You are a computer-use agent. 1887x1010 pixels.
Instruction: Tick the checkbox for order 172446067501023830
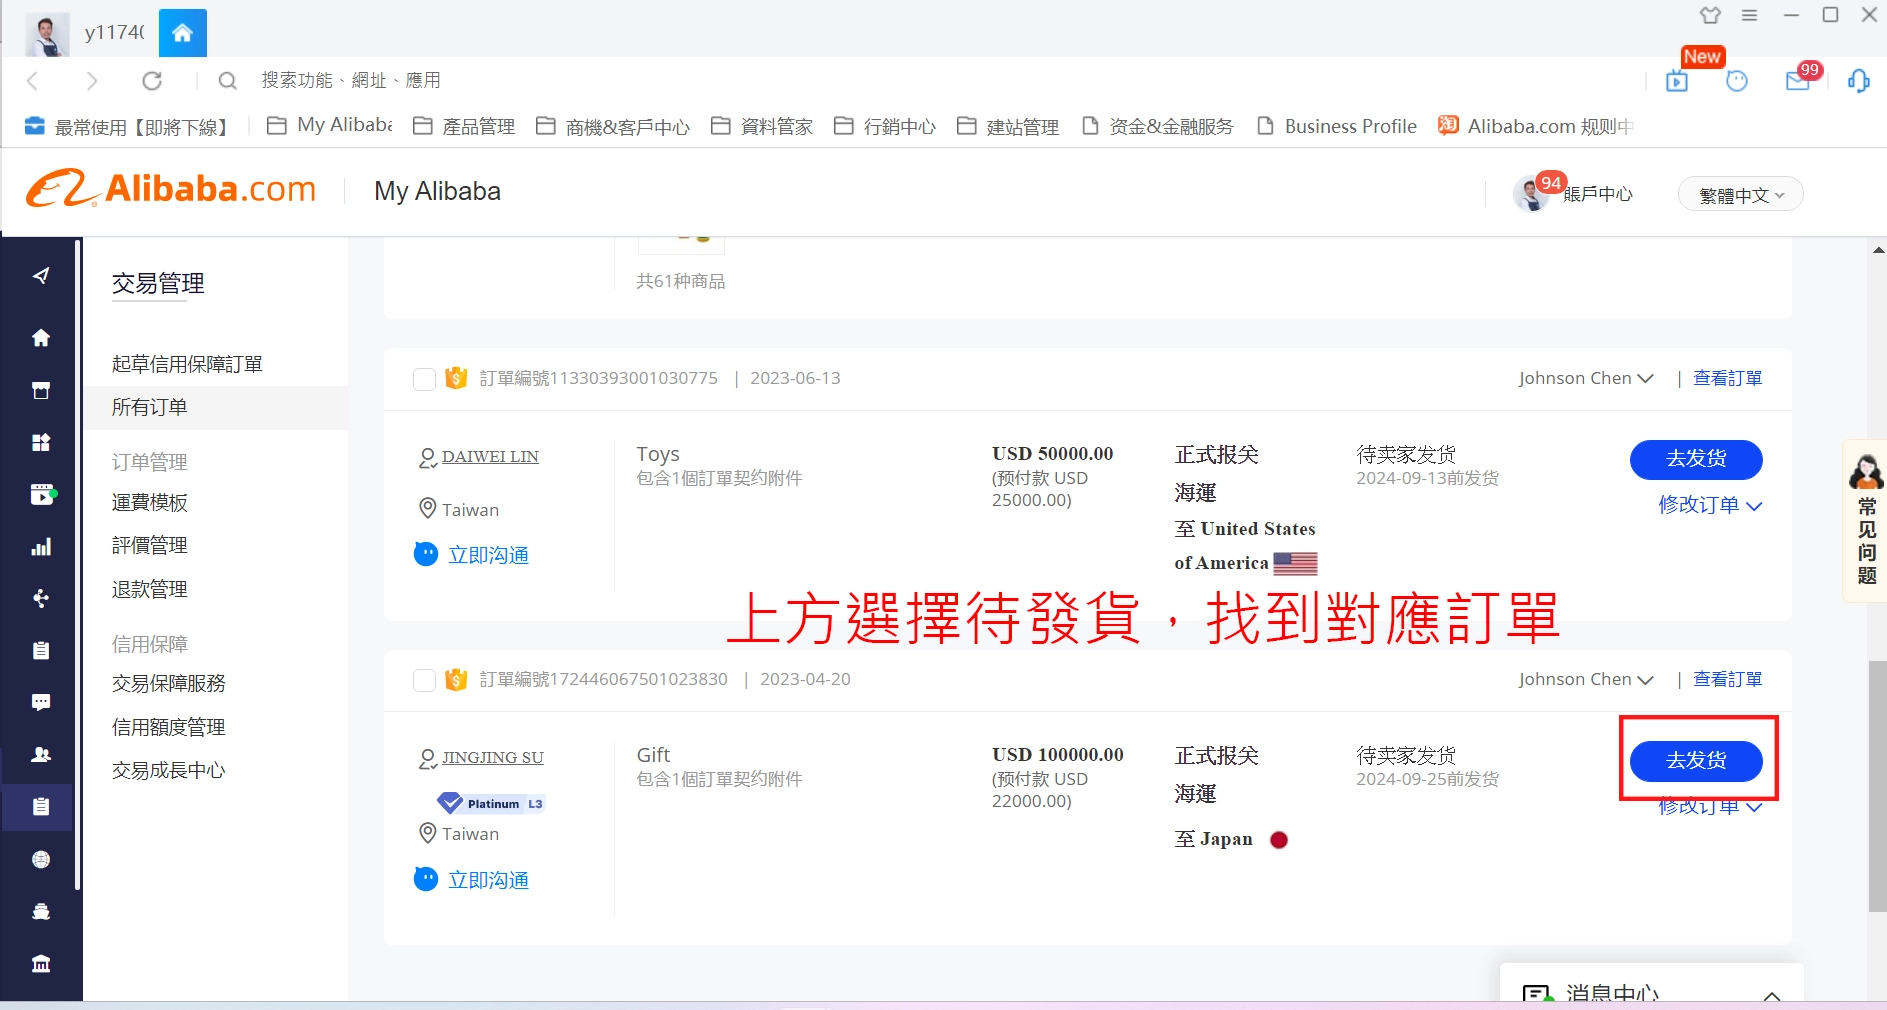424,680
